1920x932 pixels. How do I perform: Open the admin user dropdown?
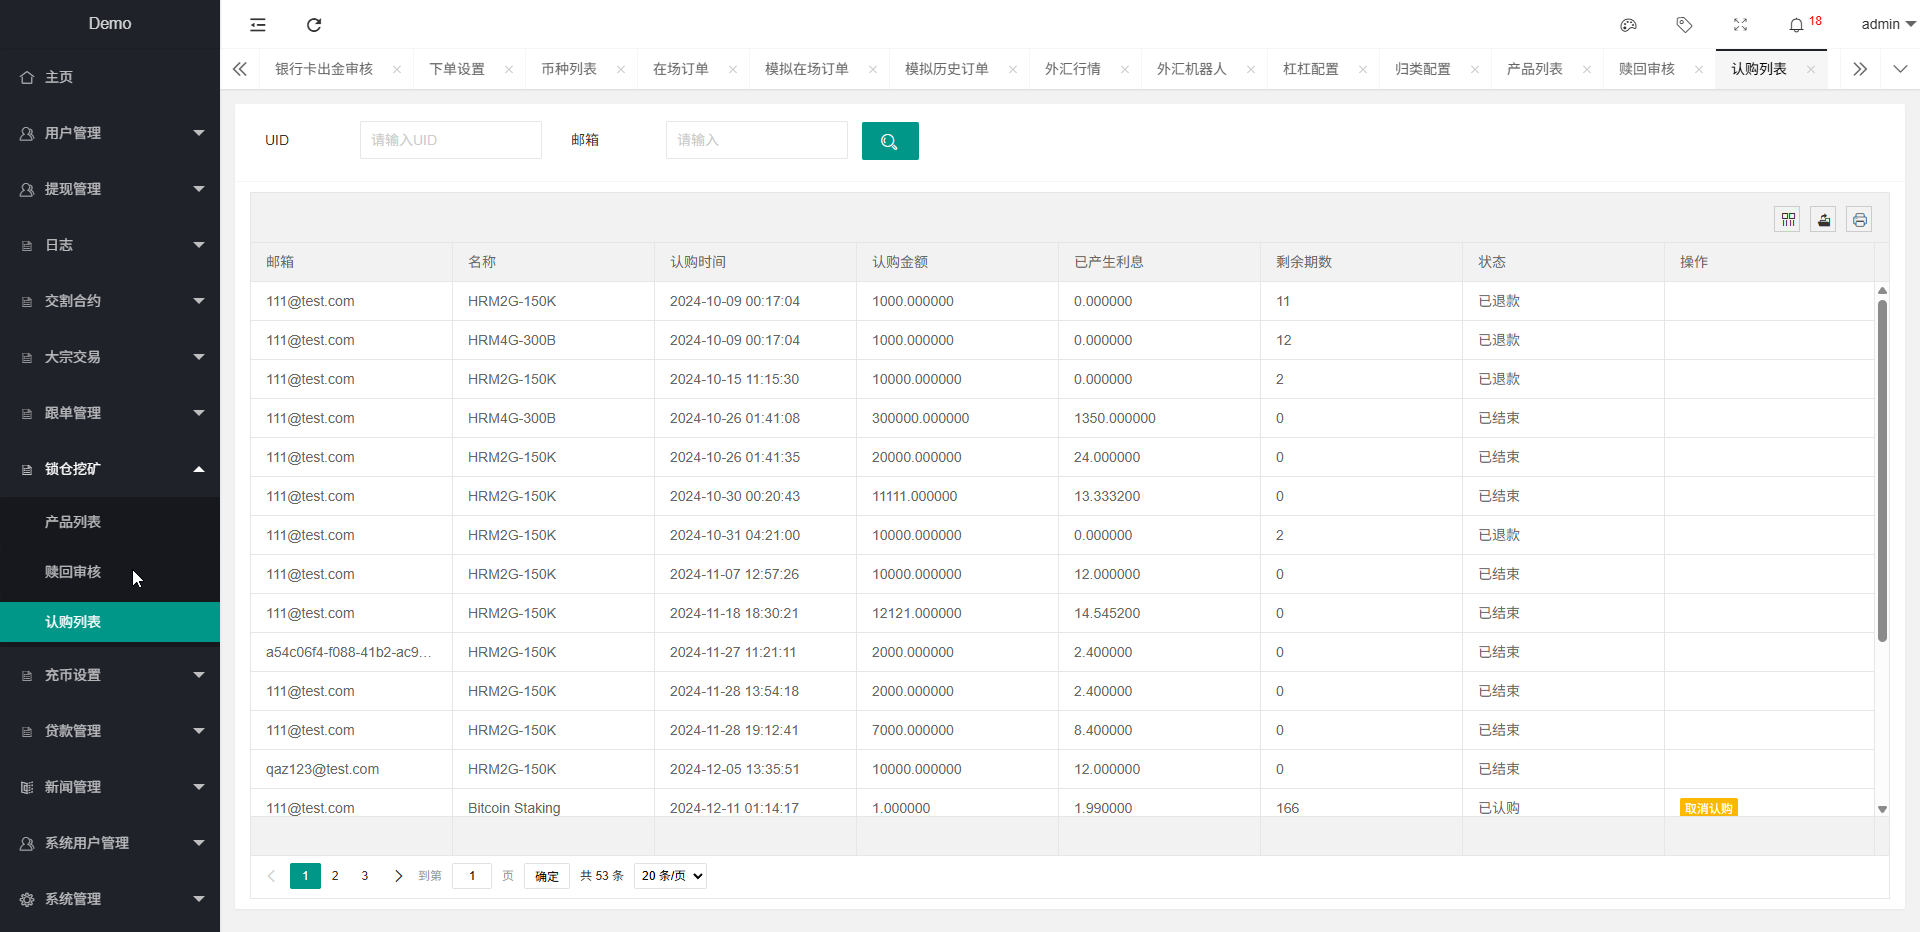pyautogui.click(x=1887, y=25)
